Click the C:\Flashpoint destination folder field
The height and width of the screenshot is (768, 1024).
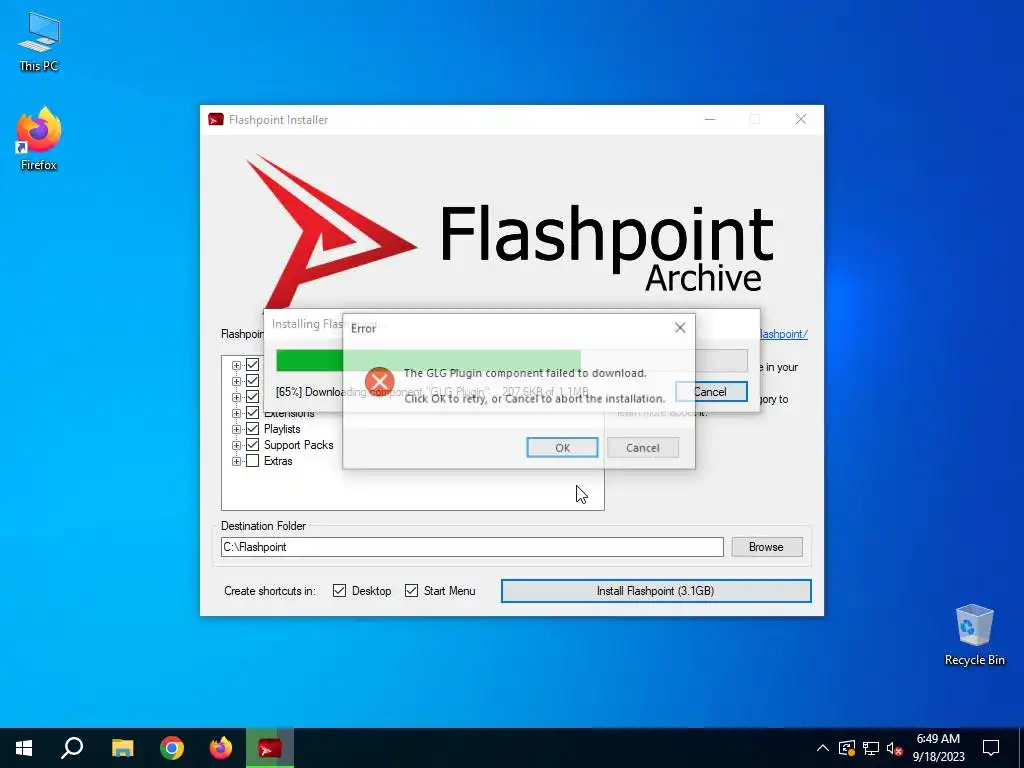coord(472,547)
